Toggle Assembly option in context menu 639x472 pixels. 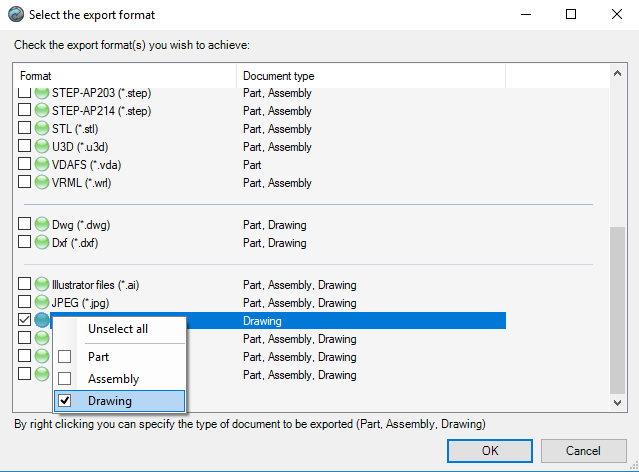click(x=113, y=379)
